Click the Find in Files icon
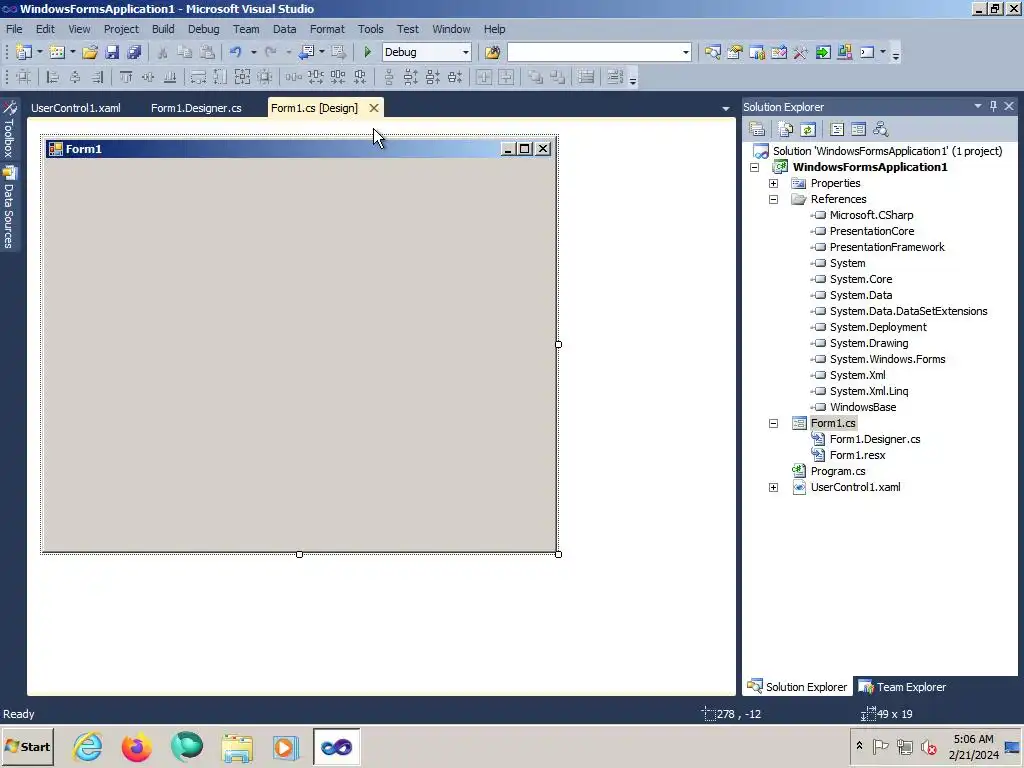 [x=492, y=52]
